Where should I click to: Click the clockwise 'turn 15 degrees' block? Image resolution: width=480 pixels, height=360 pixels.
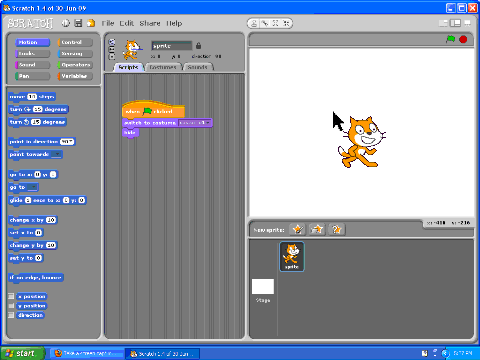(38, 109)
